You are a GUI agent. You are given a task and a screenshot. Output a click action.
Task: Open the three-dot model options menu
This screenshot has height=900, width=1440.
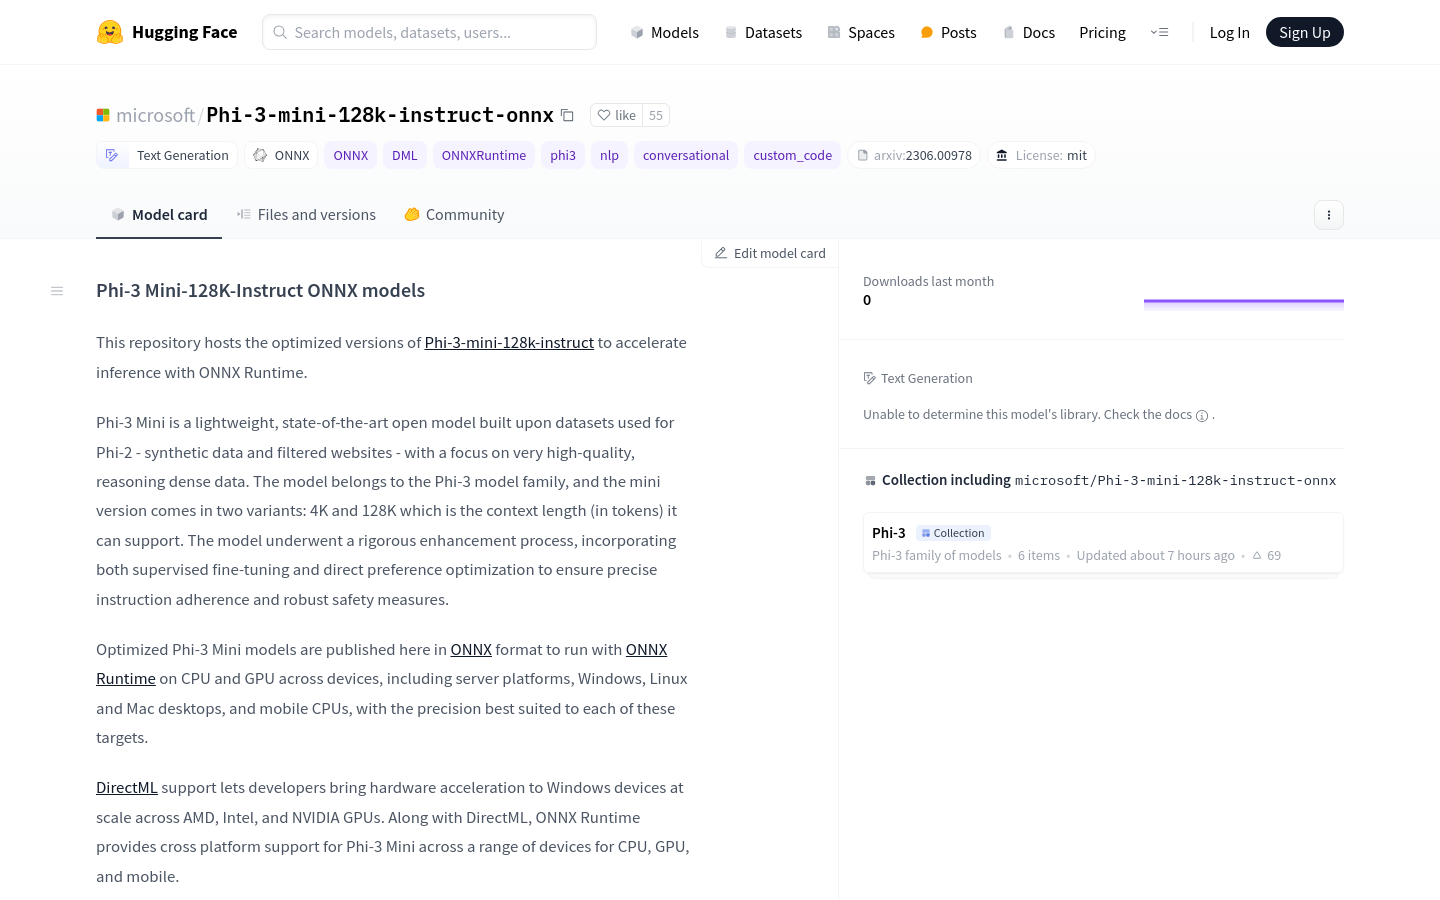coord(1329,215)
